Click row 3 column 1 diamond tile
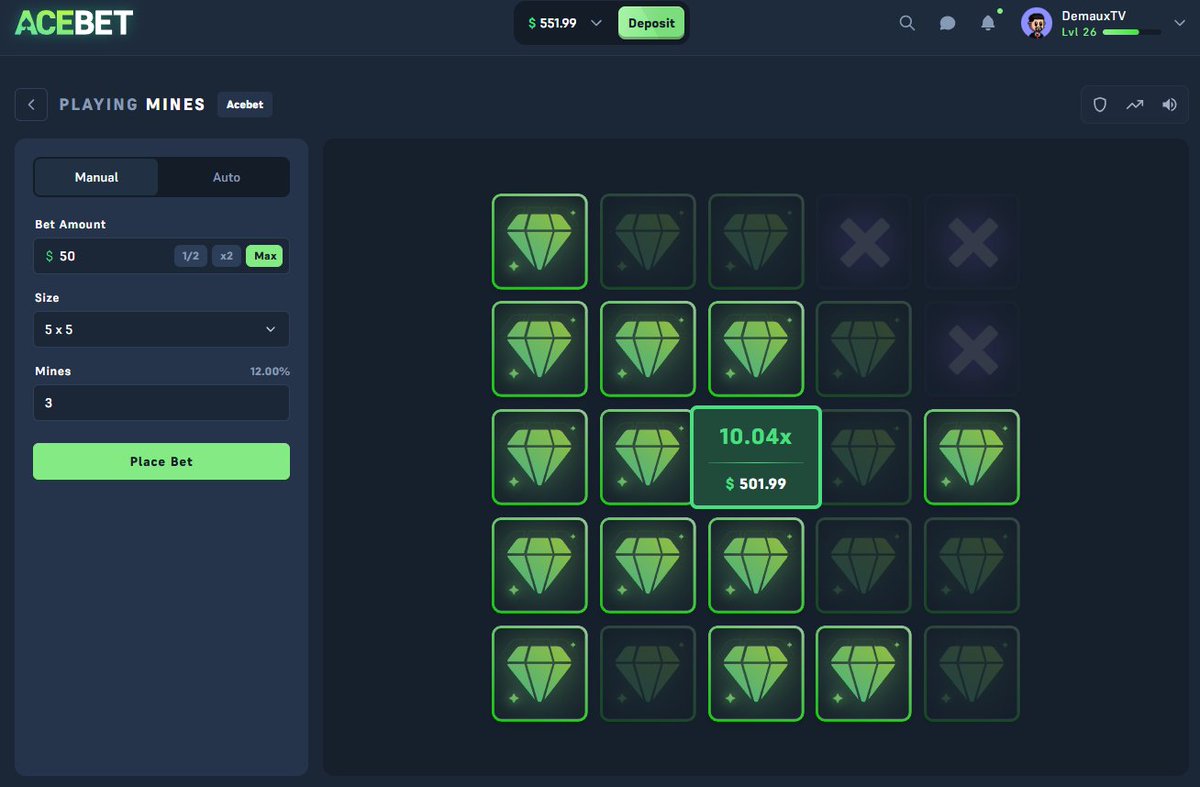This screenshot has width=1200, height=787. pyautogui.click(x=540, y=457)
